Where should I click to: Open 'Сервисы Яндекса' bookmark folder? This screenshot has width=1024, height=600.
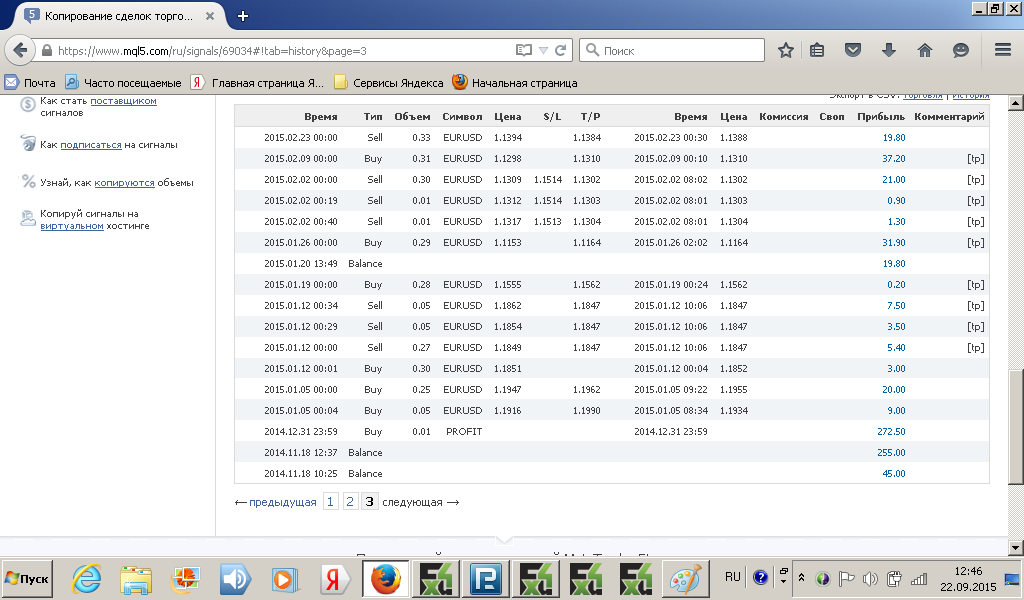tap(389, 83)
